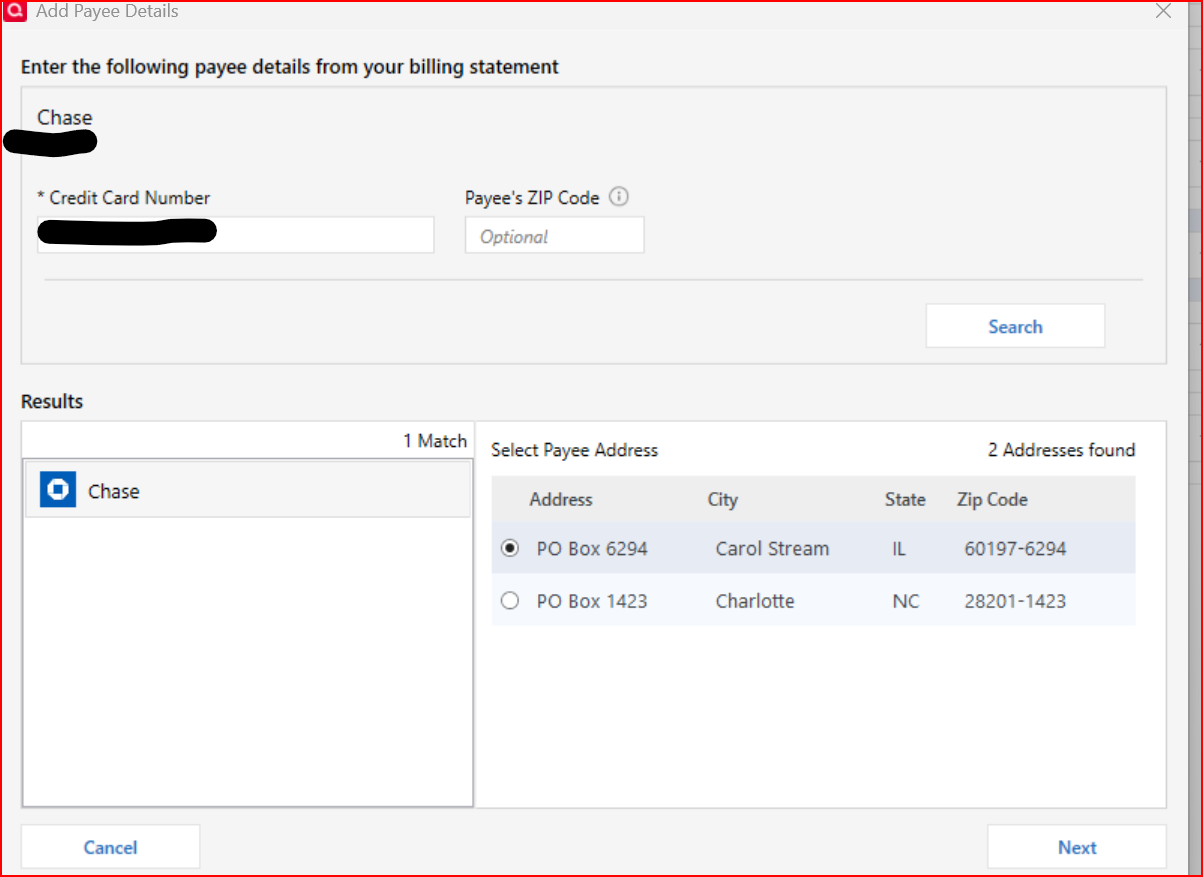Click the 'Select Payee Address' label
The image size is (1203, 877).
tap(574, 450)
